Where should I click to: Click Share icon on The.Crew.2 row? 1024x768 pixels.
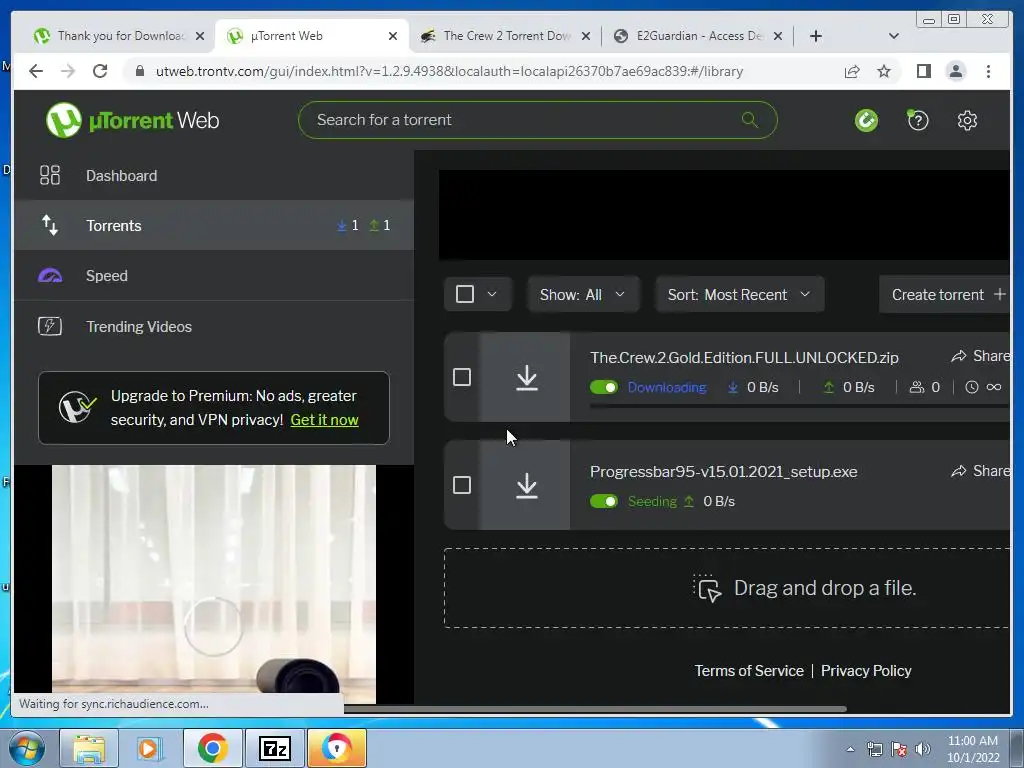coord(959,356)
